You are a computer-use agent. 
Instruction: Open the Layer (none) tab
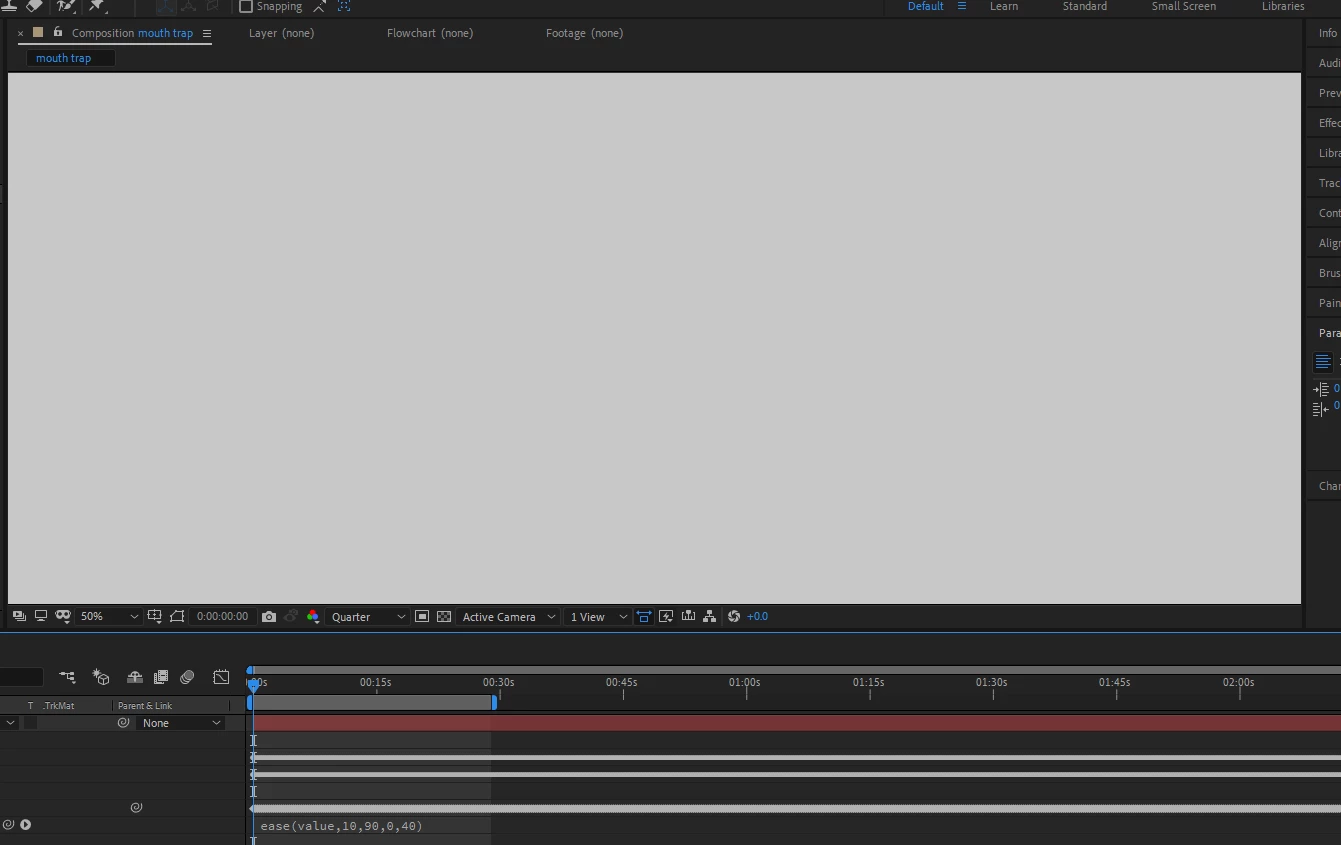[x=281, y=33]
